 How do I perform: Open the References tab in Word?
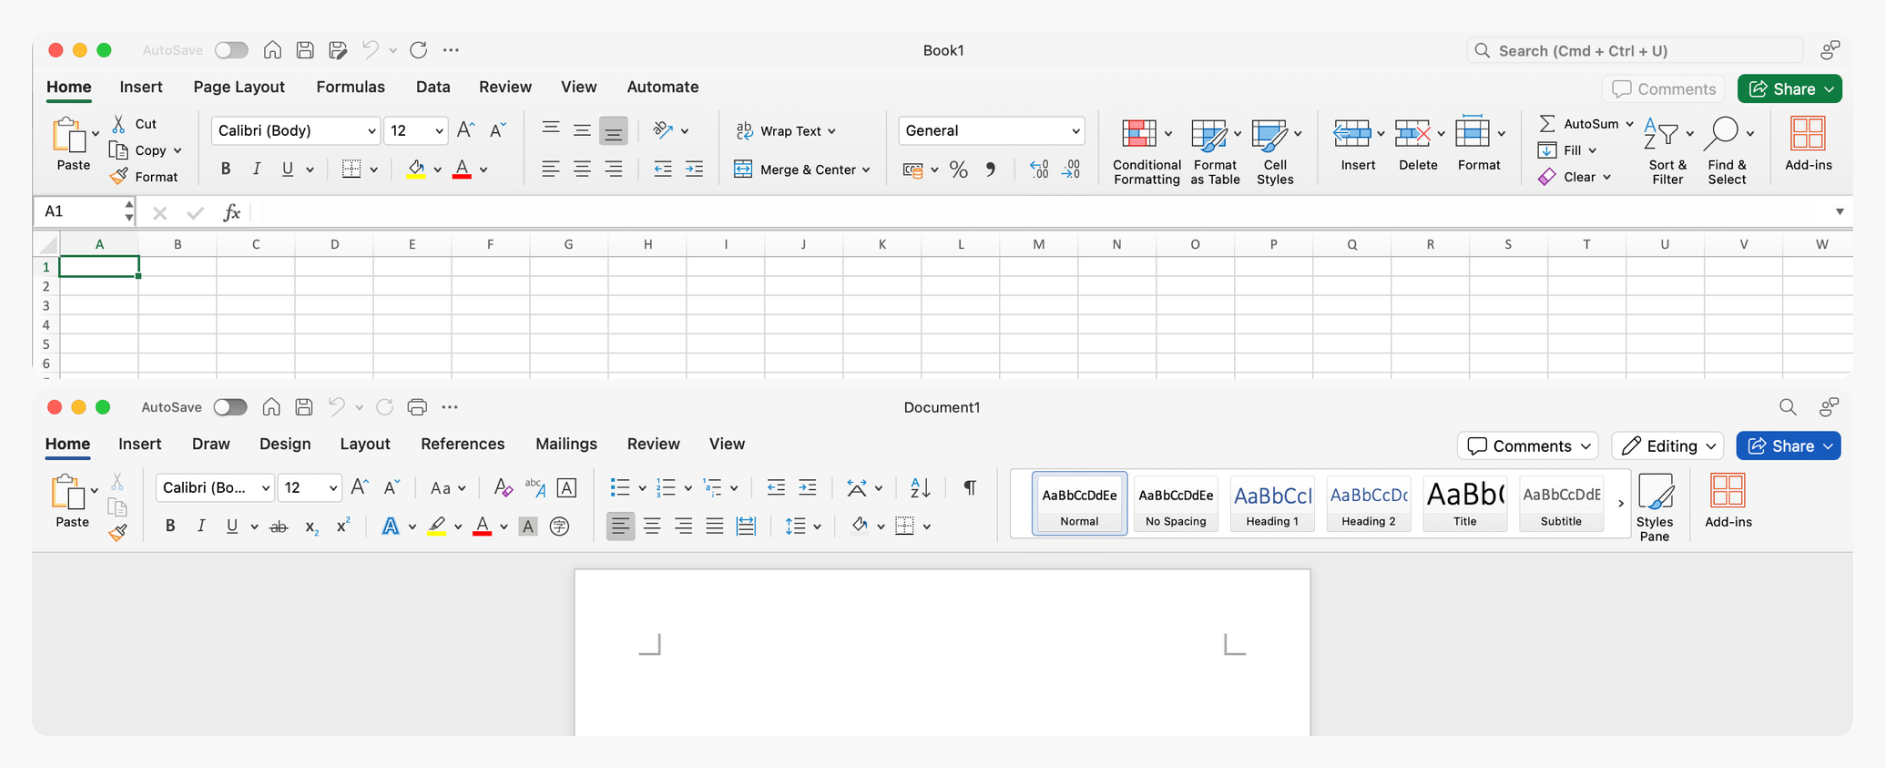point(462,444)
